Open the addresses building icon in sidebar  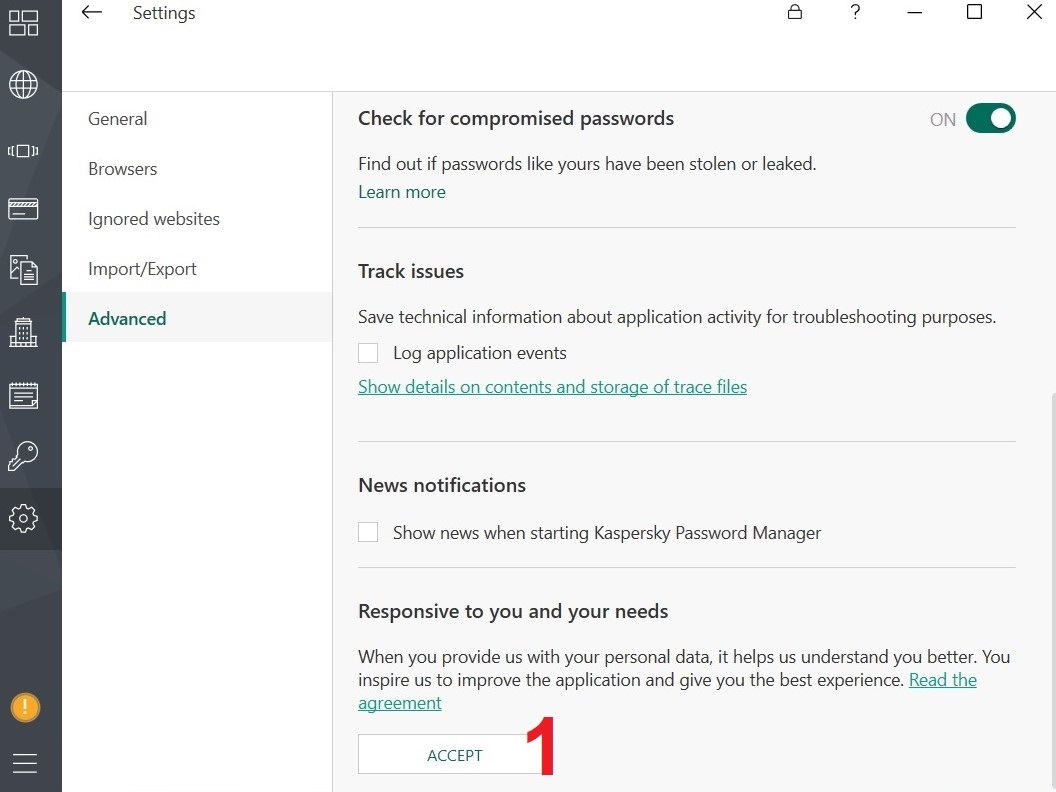point(24,332)
